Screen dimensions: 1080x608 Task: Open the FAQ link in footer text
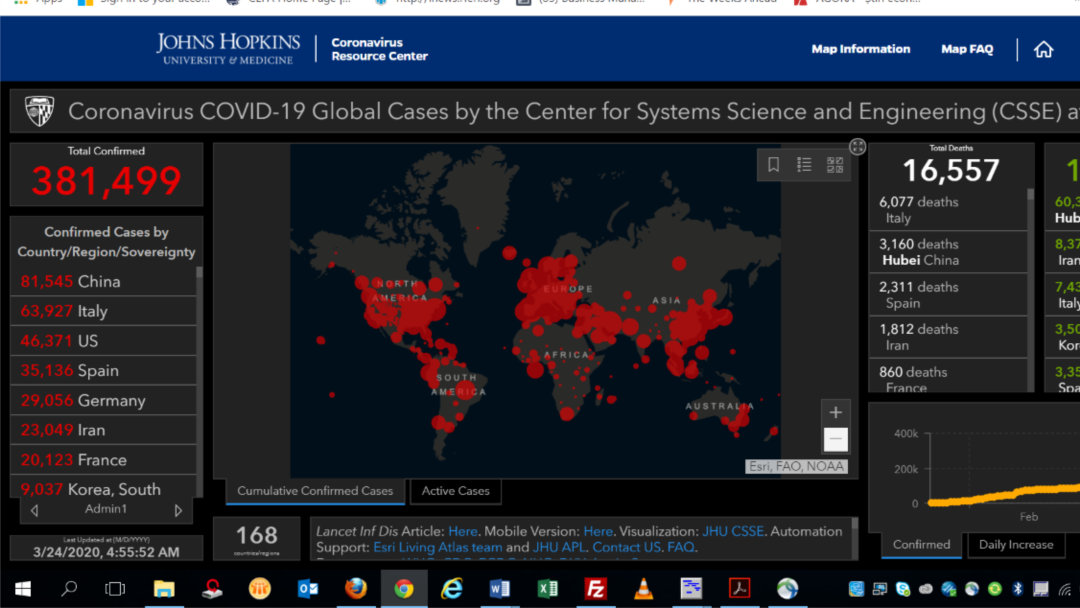tap(681, 547)
